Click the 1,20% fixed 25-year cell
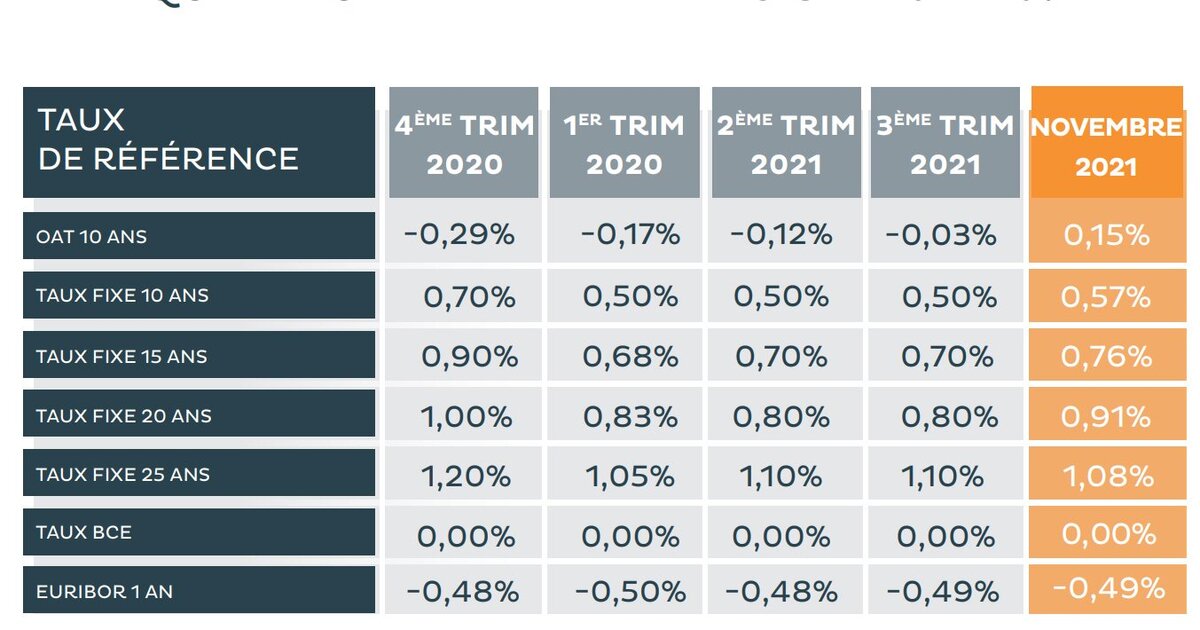This screenshot has height=630, width=1200. [x=464, y=474]
